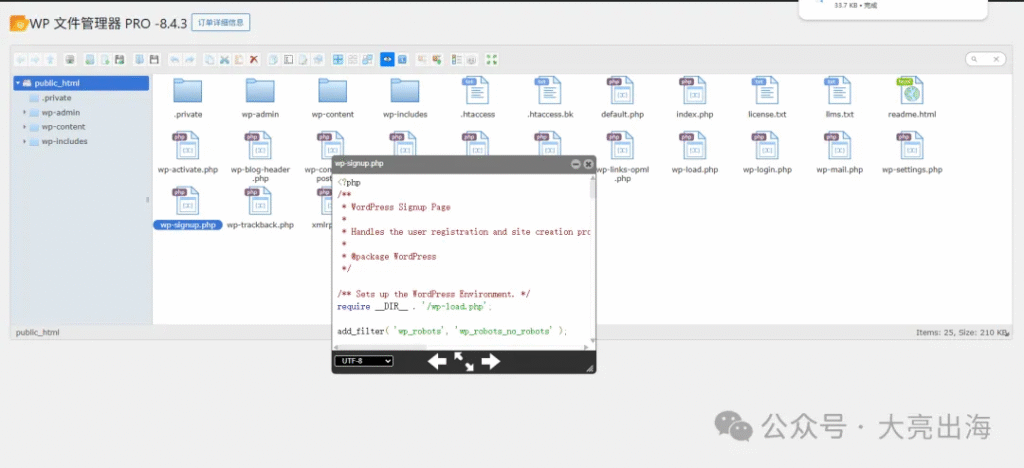Click the Cut scissors icon
Screen dimensions: 1024x468
[224, 59]
